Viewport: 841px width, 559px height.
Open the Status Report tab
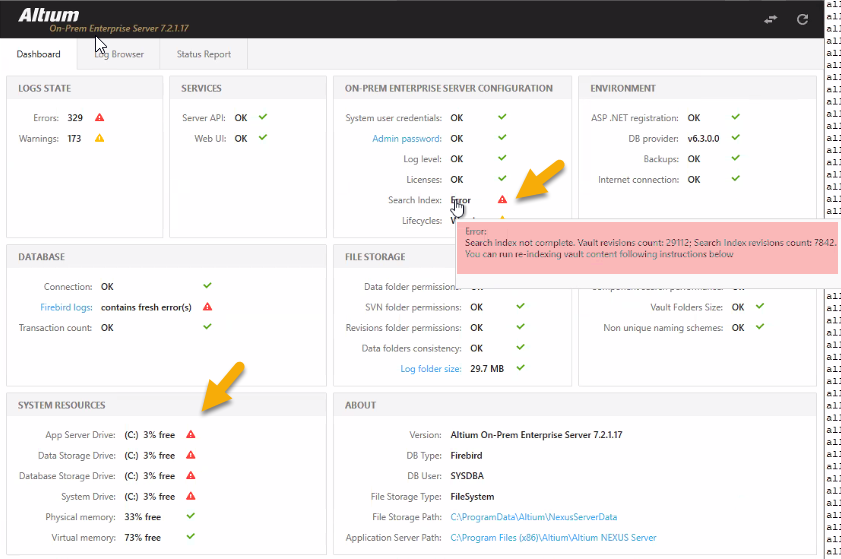point(203,54)
